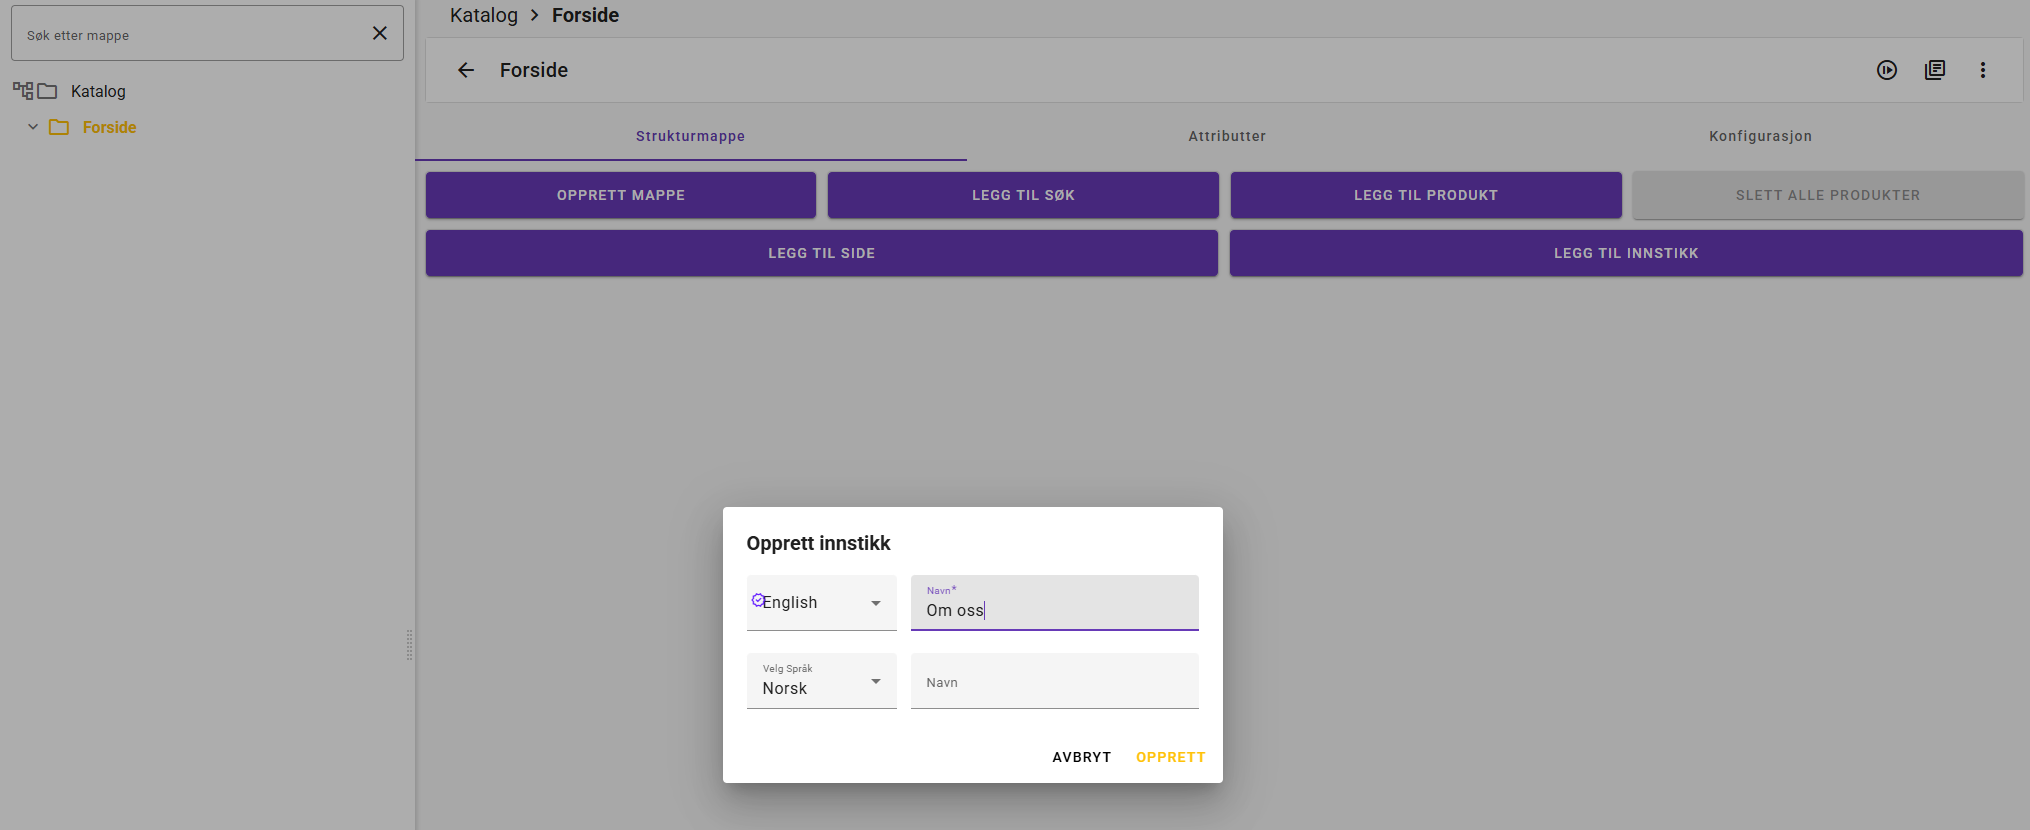
Task: Switch to the Attributter tab
Action: [1226, 136]
